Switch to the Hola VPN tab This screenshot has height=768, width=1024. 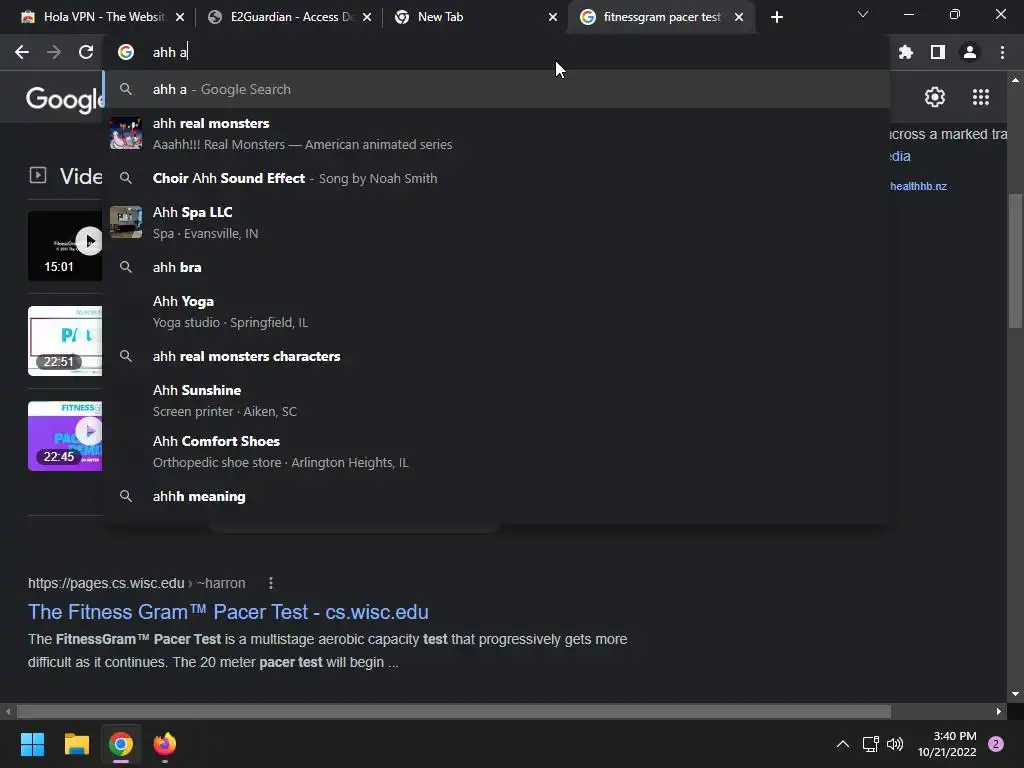click(x=103, y=17)
